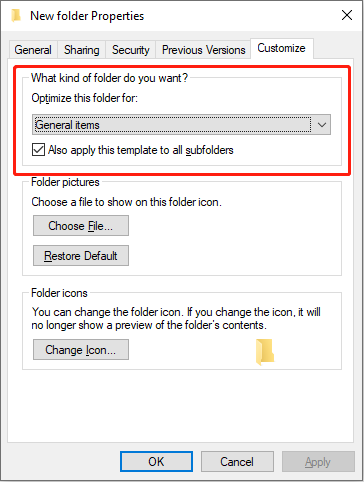Open the Sharing tab

coord(82,50)
